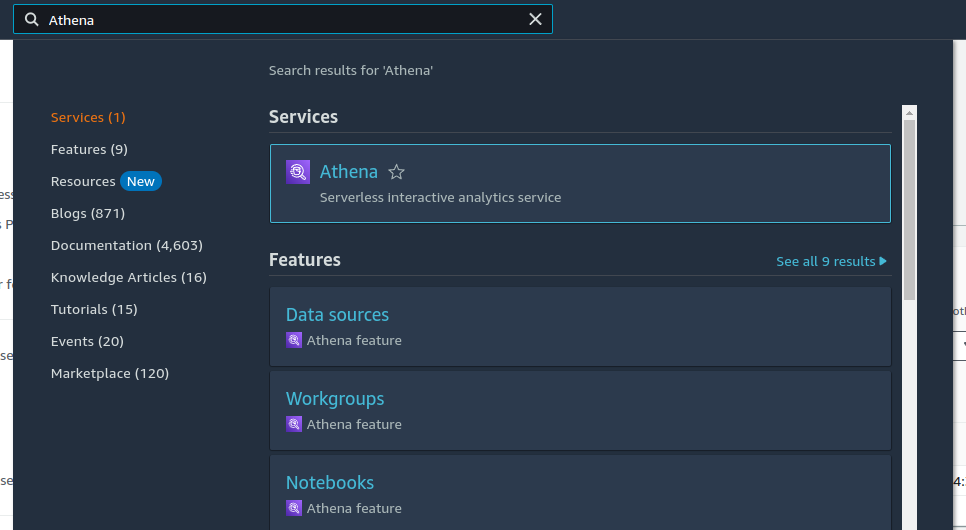Open Notebooks feature
Image resolution: width=966 pixels, height=530 pixels.
(330, 483)
